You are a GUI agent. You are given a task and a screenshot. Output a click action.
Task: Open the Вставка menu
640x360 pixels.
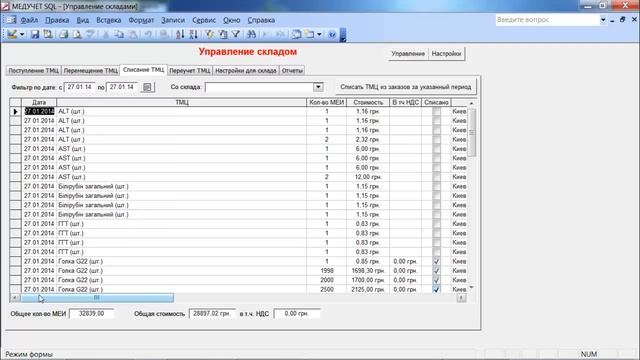(x=109, y=20)
